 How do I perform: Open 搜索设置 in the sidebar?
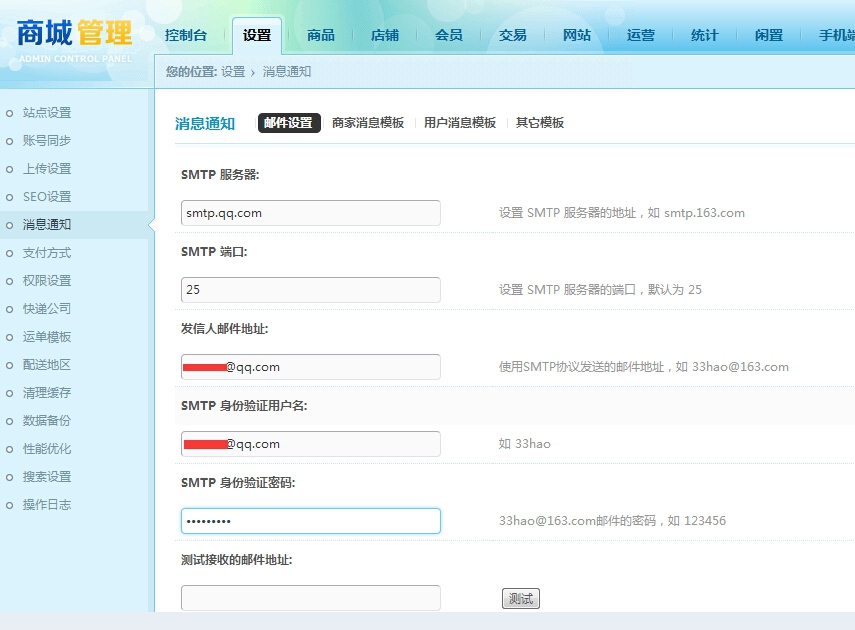(x=47, y=477)
